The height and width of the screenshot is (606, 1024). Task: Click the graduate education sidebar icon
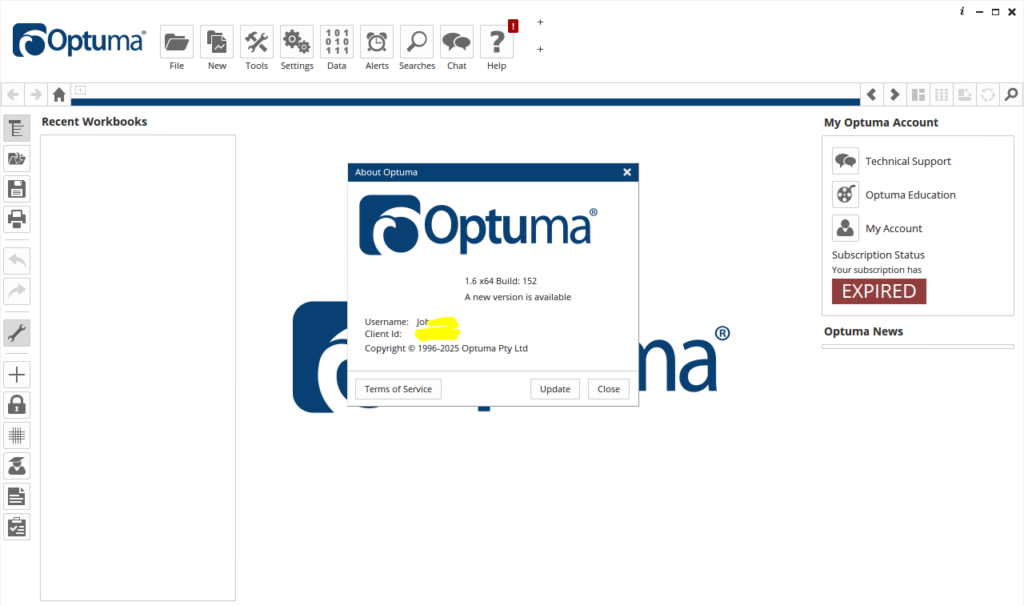pos(17,466)
